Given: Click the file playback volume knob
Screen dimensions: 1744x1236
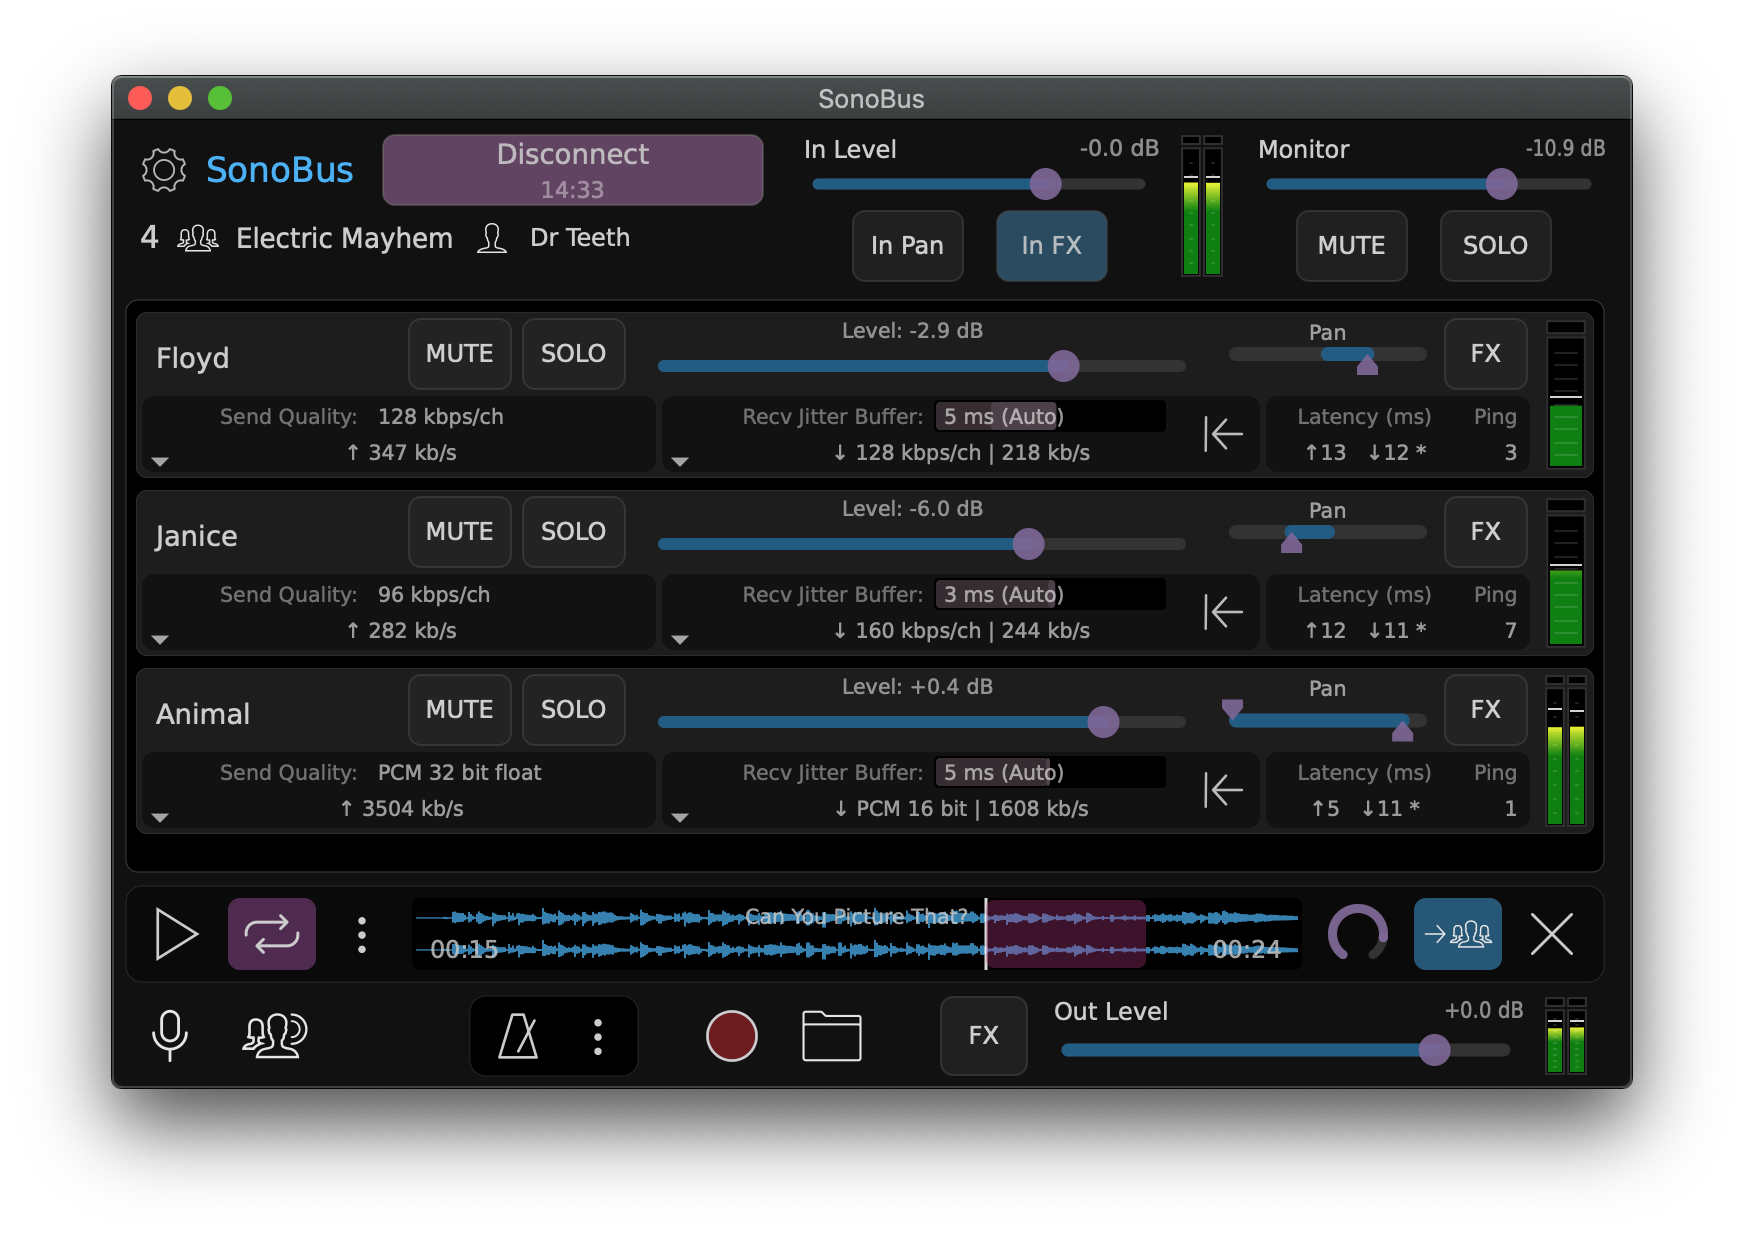Looking at the screenshot, I should pyautogui.click(x=1357, y=934).
